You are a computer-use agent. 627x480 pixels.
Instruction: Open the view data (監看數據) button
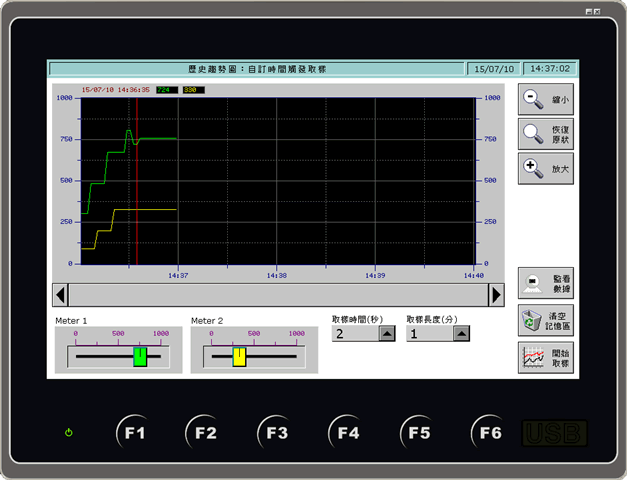(546, 285)
